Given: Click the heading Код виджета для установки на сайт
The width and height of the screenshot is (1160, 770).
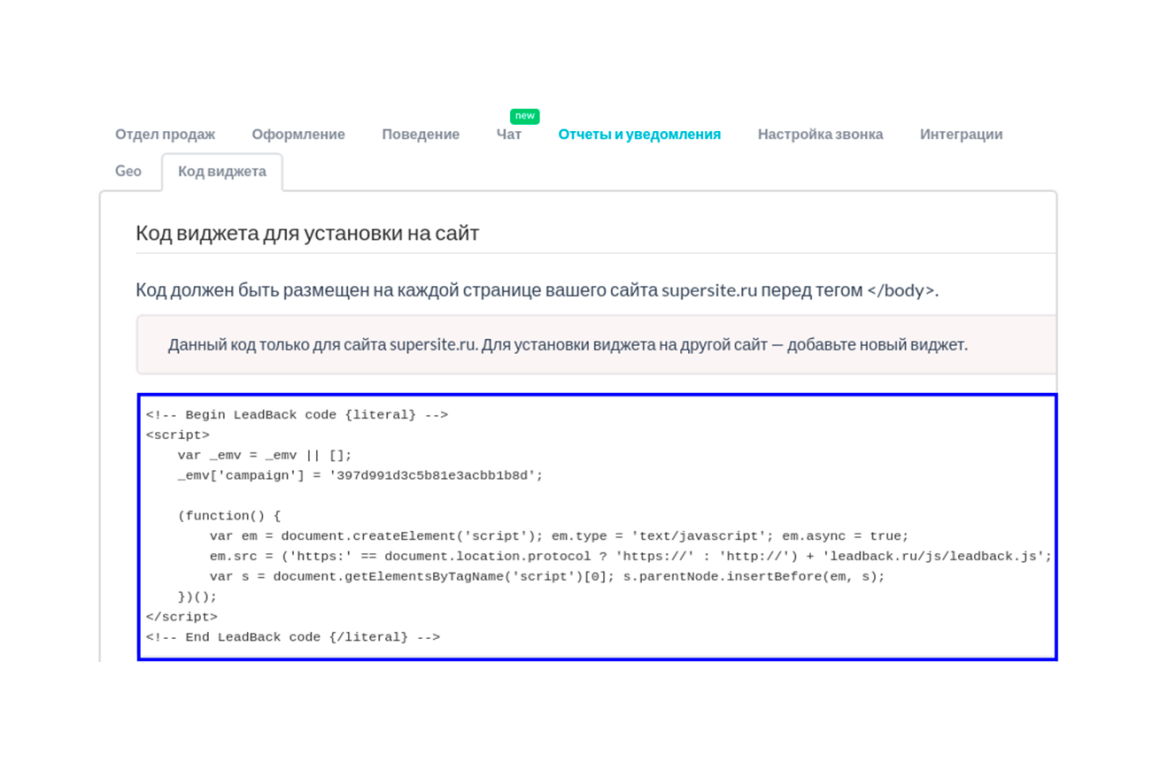Looking at the screenshot, I should tap(307, 233).
